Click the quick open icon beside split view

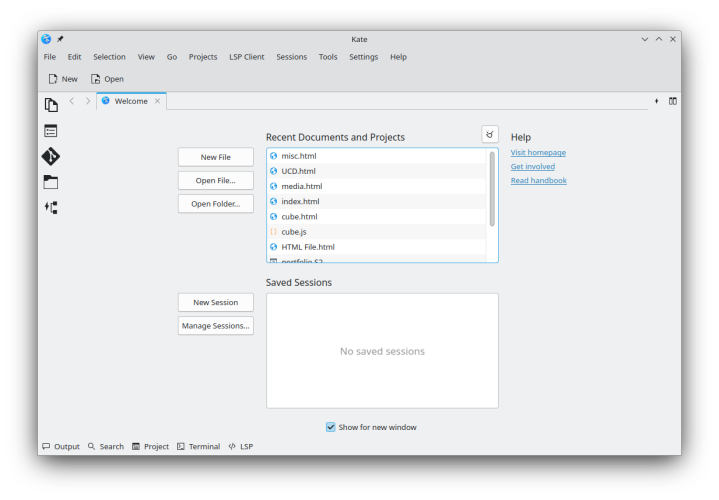tap(656, 101)
